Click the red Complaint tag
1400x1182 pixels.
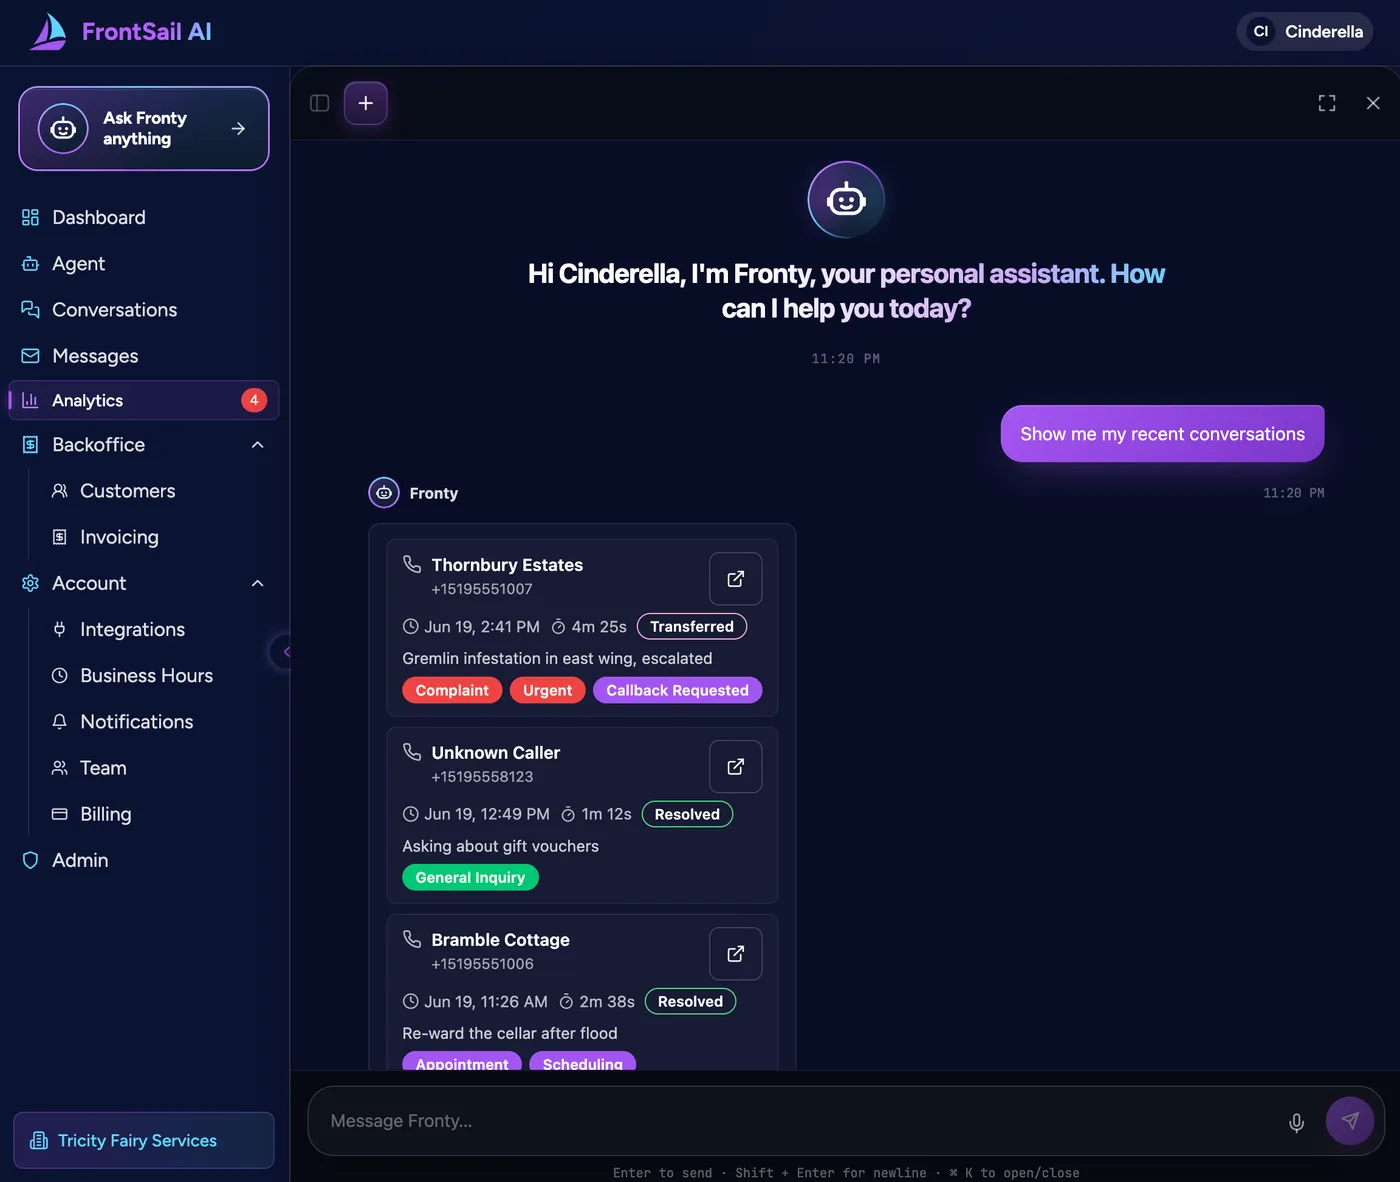pos(452,690)
